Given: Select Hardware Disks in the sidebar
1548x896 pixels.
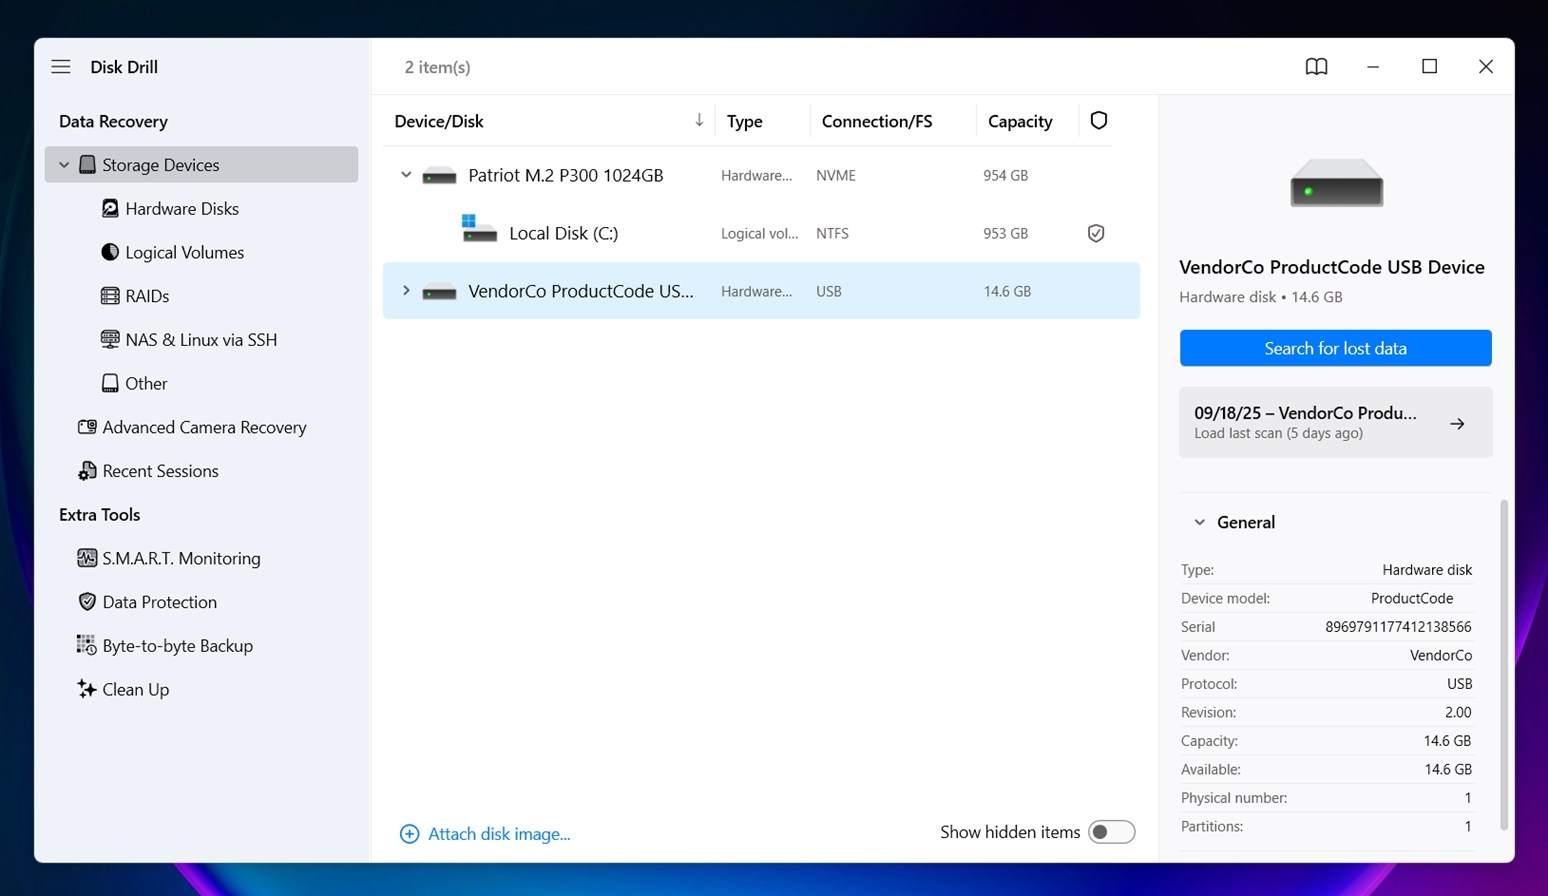Looking at the screenshot, I should click(x=181, y=209).
